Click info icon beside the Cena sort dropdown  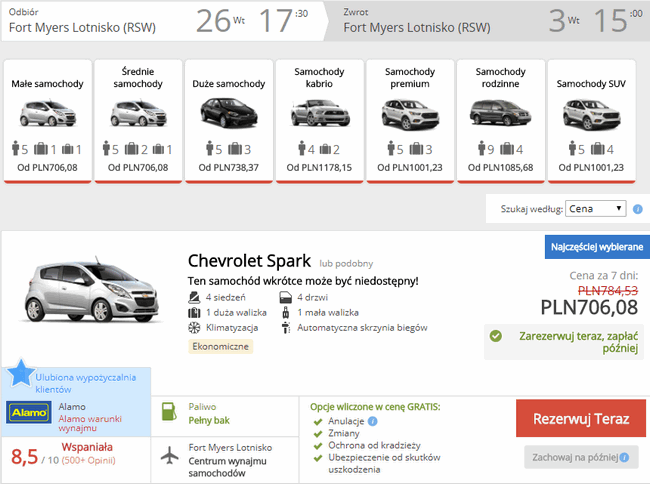click(x=638, y=209)
